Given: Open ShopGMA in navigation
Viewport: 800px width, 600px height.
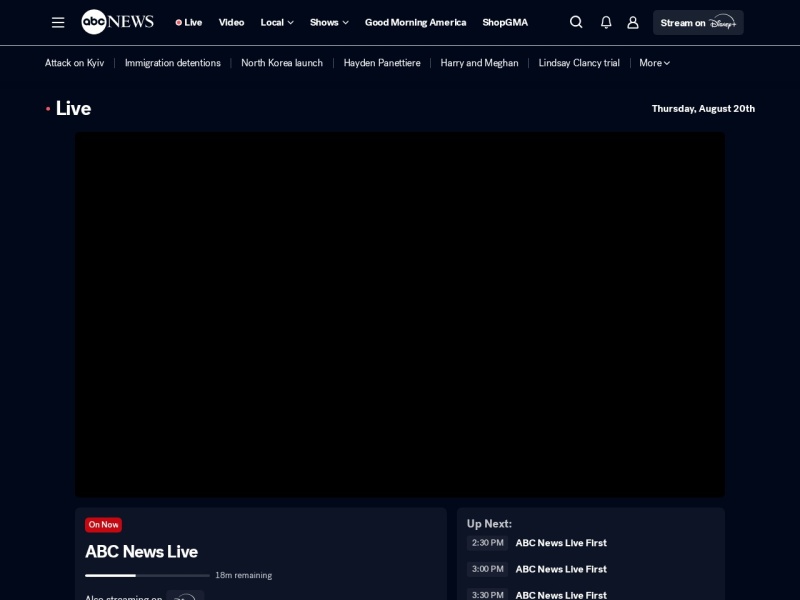Looking at the screenshot, I should tap(505, 22).
